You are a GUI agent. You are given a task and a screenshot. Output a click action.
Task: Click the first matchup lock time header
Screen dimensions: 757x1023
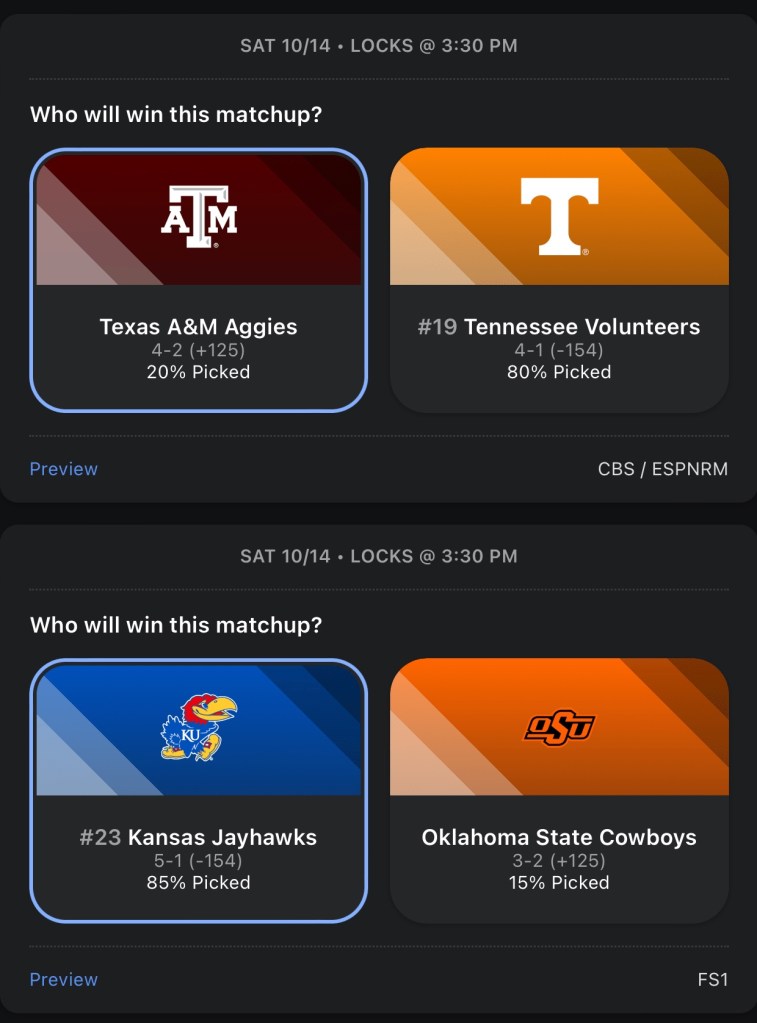point(379,46)
